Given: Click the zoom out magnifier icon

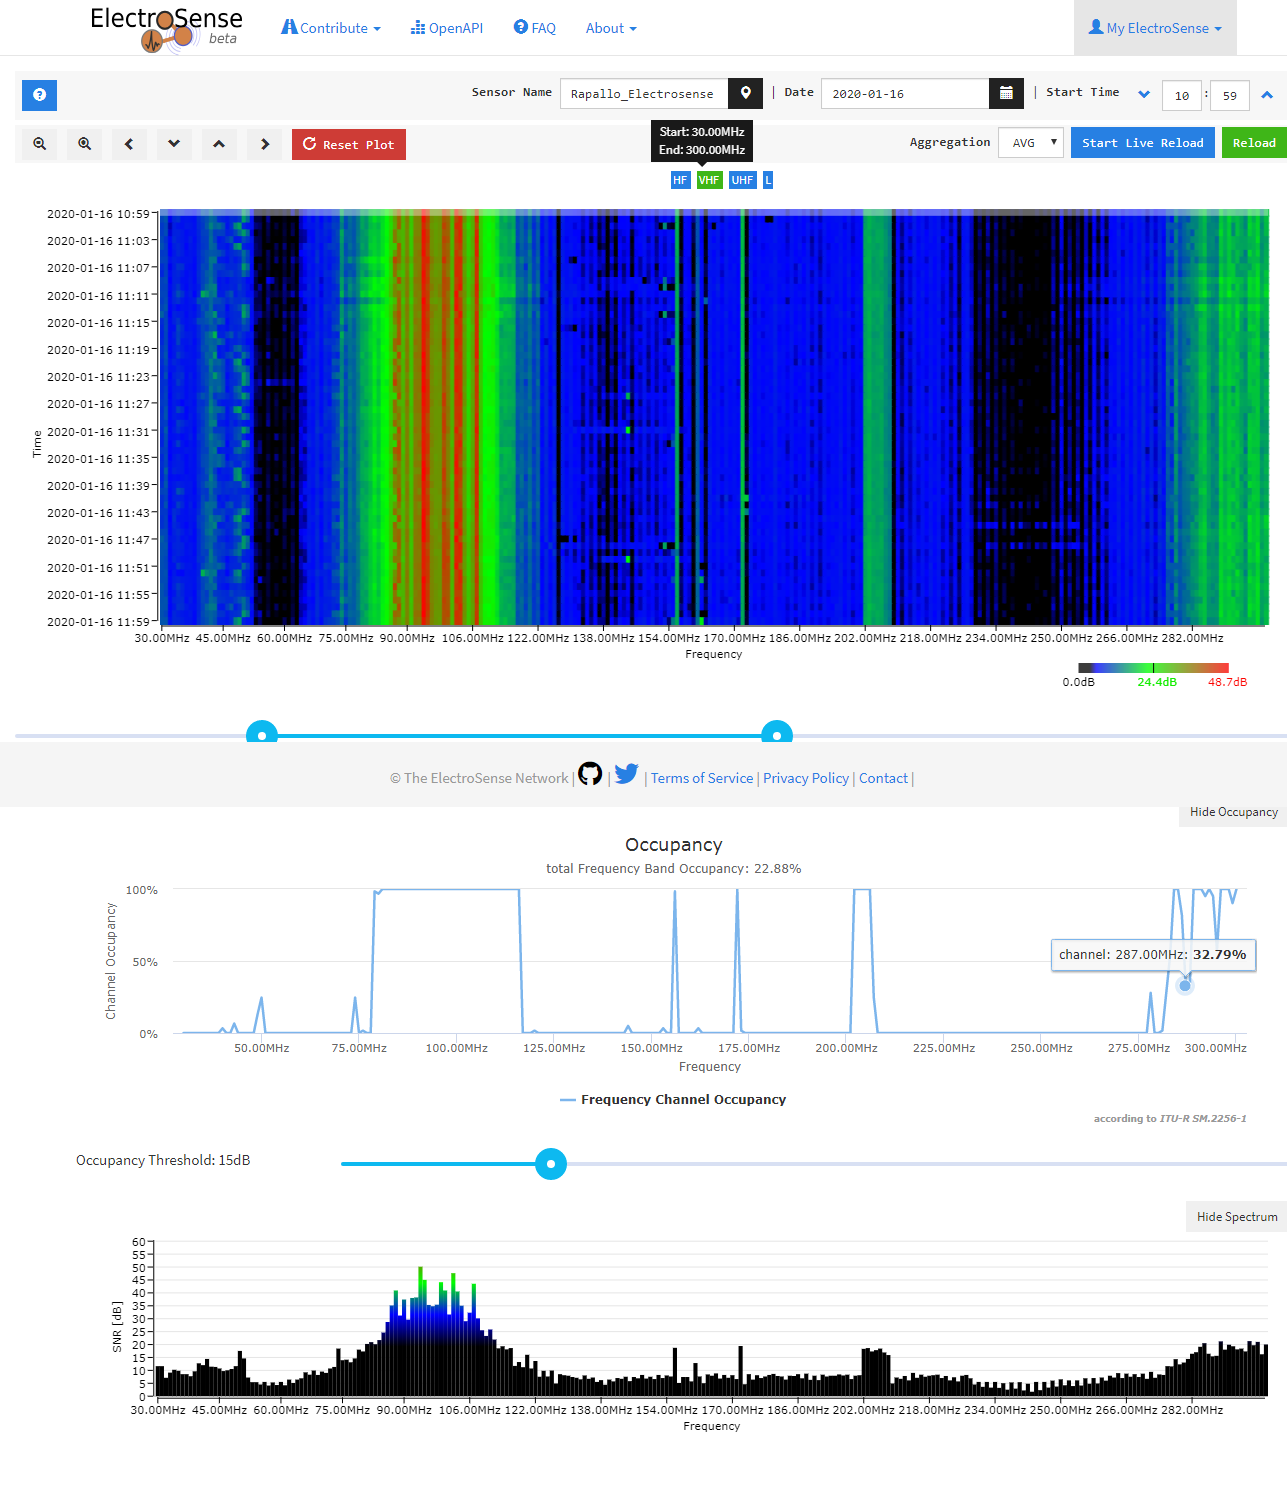Looking at the screenshot, I should point(40,144).
